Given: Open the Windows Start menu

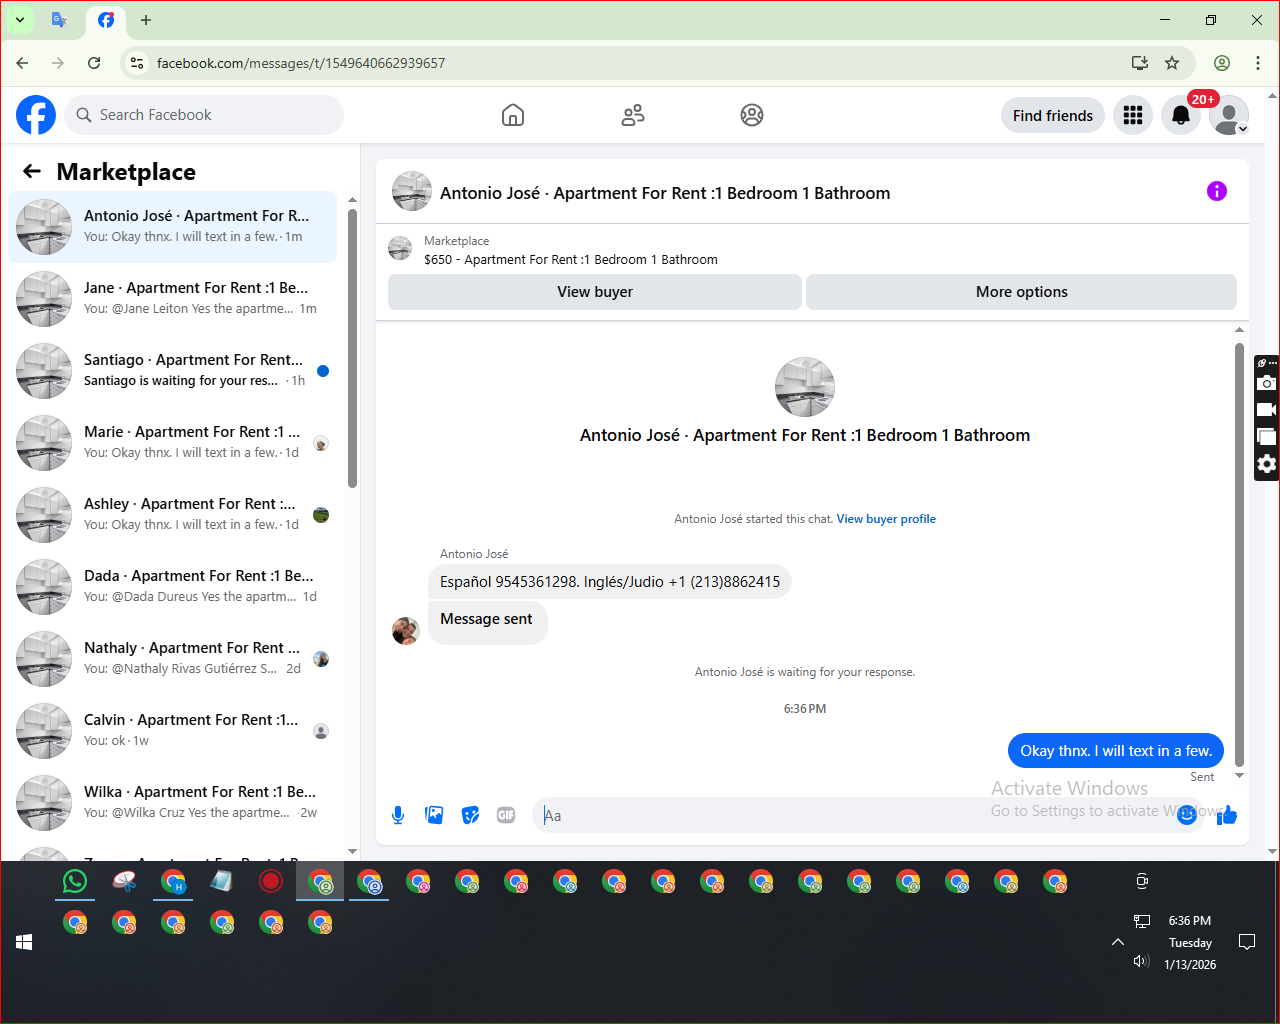Looking at the screenshot, I should point(24,942).
